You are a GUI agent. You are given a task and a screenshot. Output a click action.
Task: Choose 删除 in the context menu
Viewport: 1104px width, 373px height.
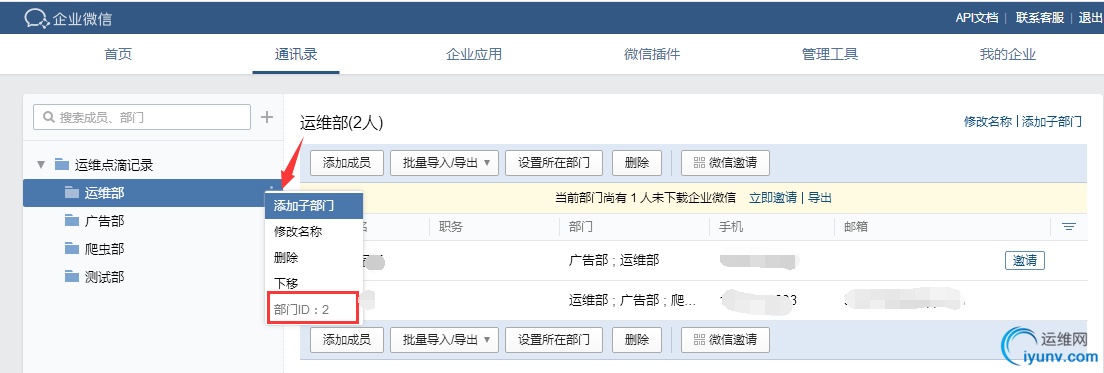(314, 257)
